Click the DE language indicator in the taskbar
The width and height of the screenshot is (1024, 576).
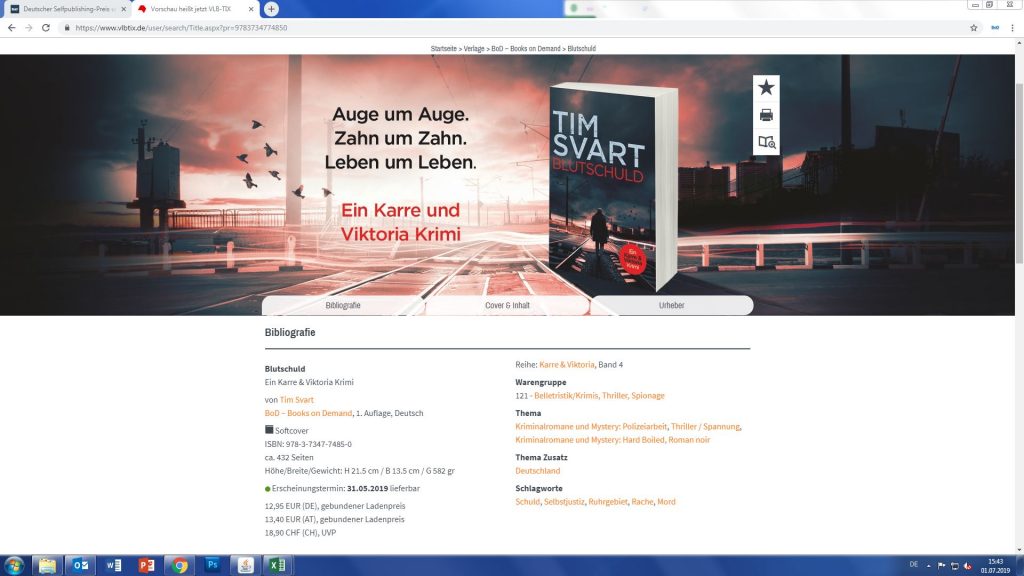click(914, 565)
